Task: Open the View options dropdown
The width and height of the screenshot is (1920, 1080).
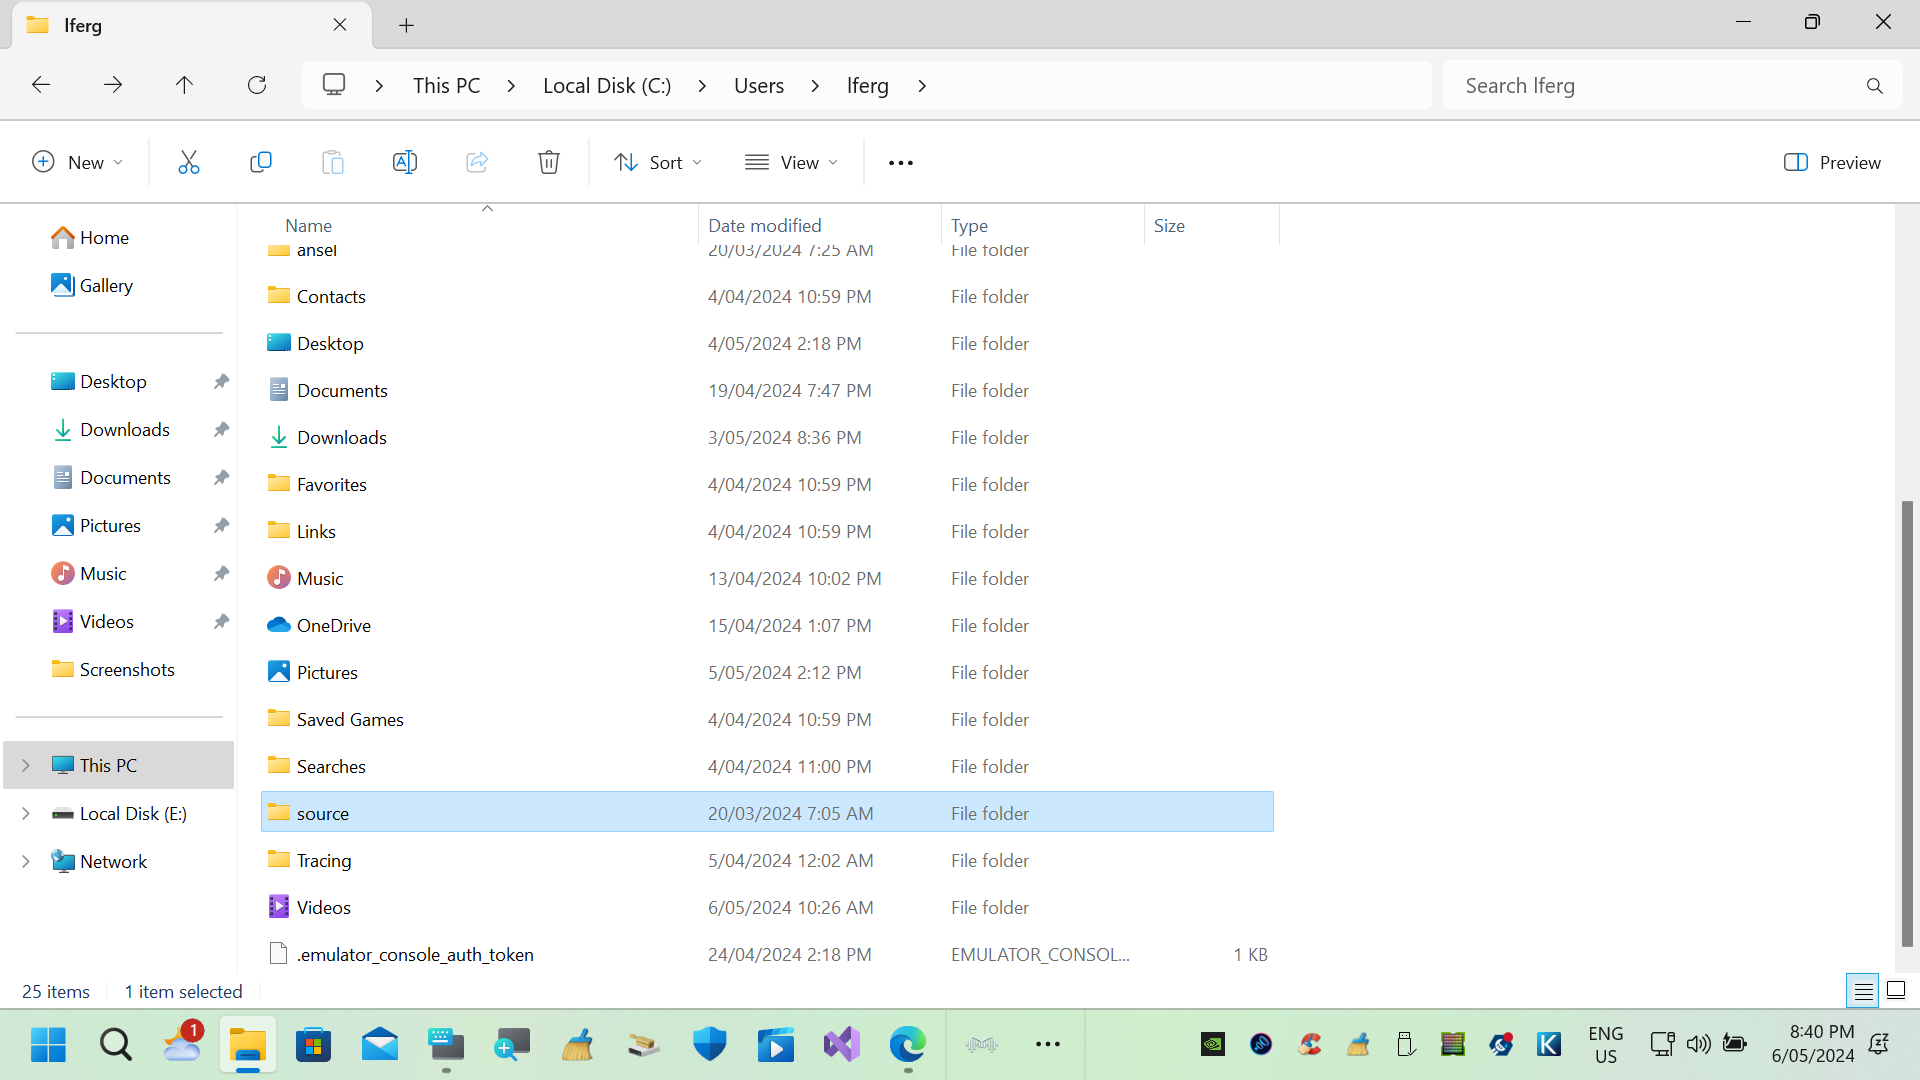Action: [791, 161]
